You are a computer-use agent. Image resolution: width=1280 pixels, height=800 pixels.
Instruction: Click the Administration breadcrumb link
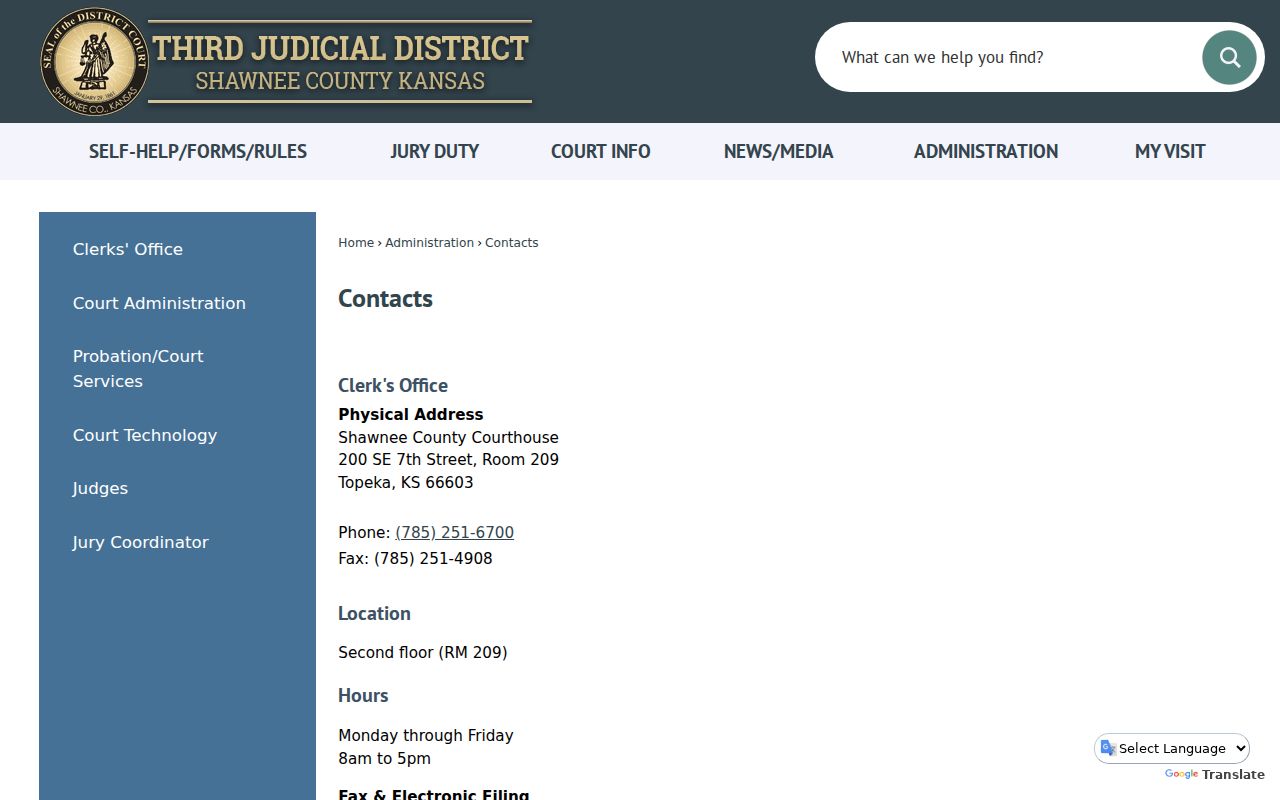coord(429,242)
